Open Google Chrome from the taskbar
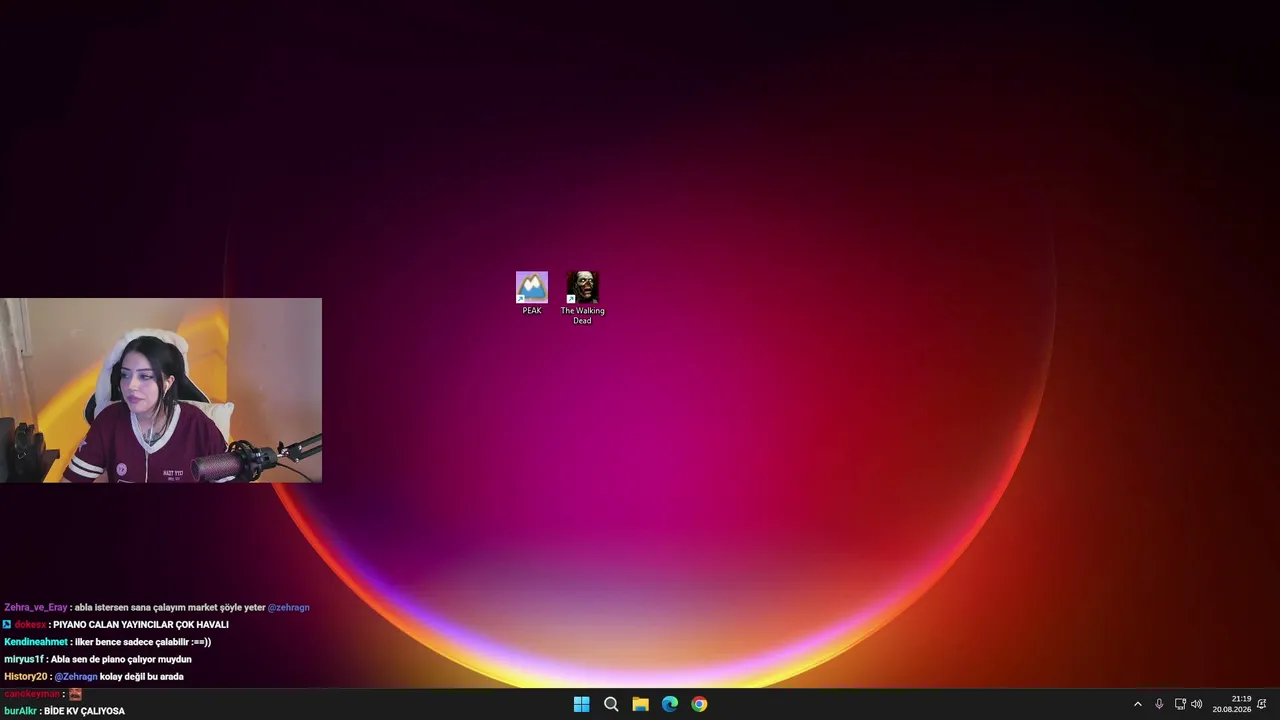 point(699,704)
